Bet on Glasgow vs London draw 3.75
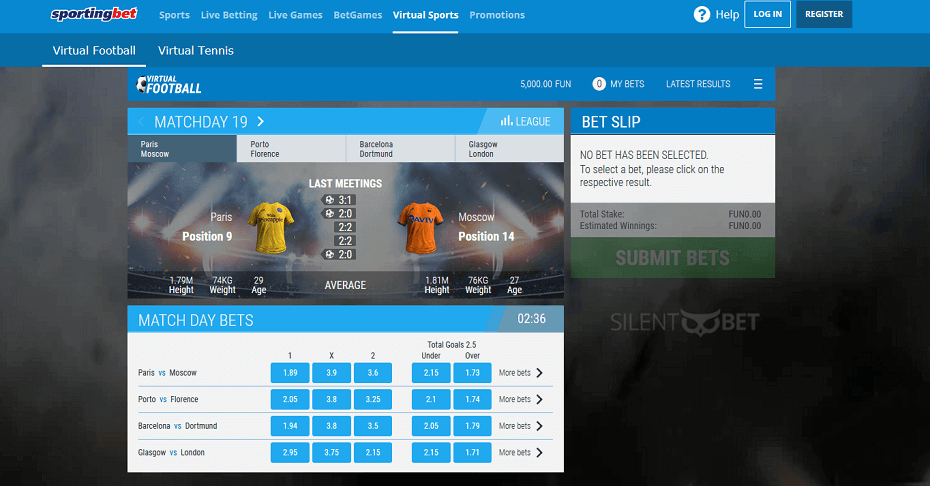930x486 pixels. pos(332,453)
